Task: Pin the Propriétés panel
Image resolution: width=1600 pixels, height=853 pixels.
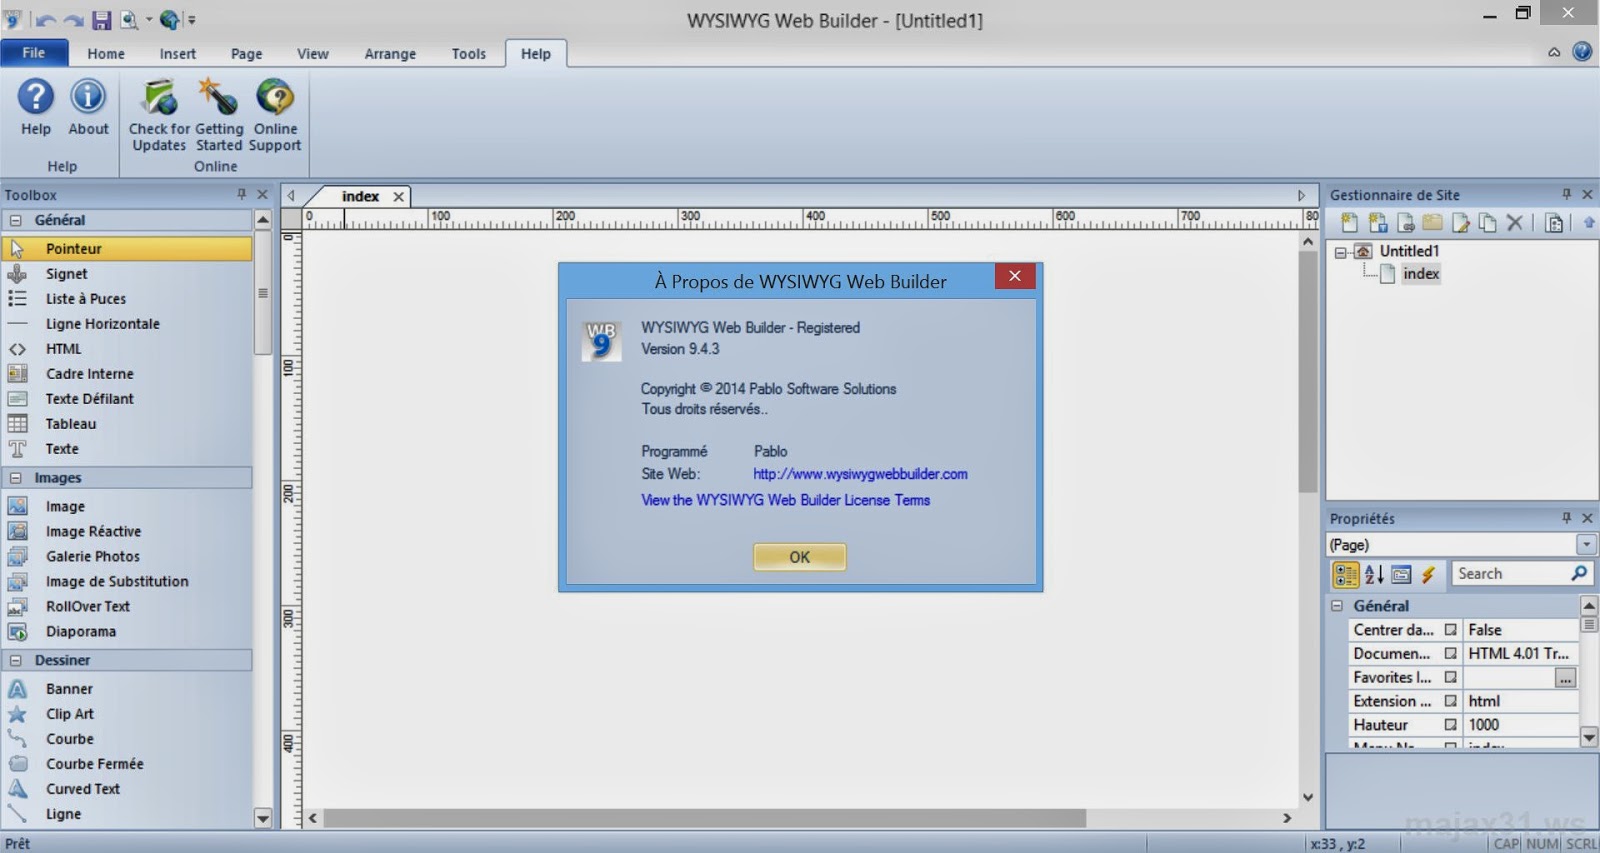Action: pyautogui.click(x=1566, y=518)
